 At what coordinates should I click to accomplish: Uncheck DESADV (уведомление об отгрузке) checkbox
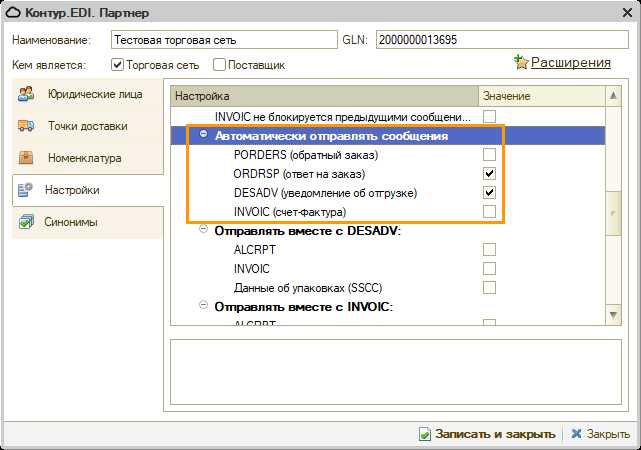coord(489,193)
